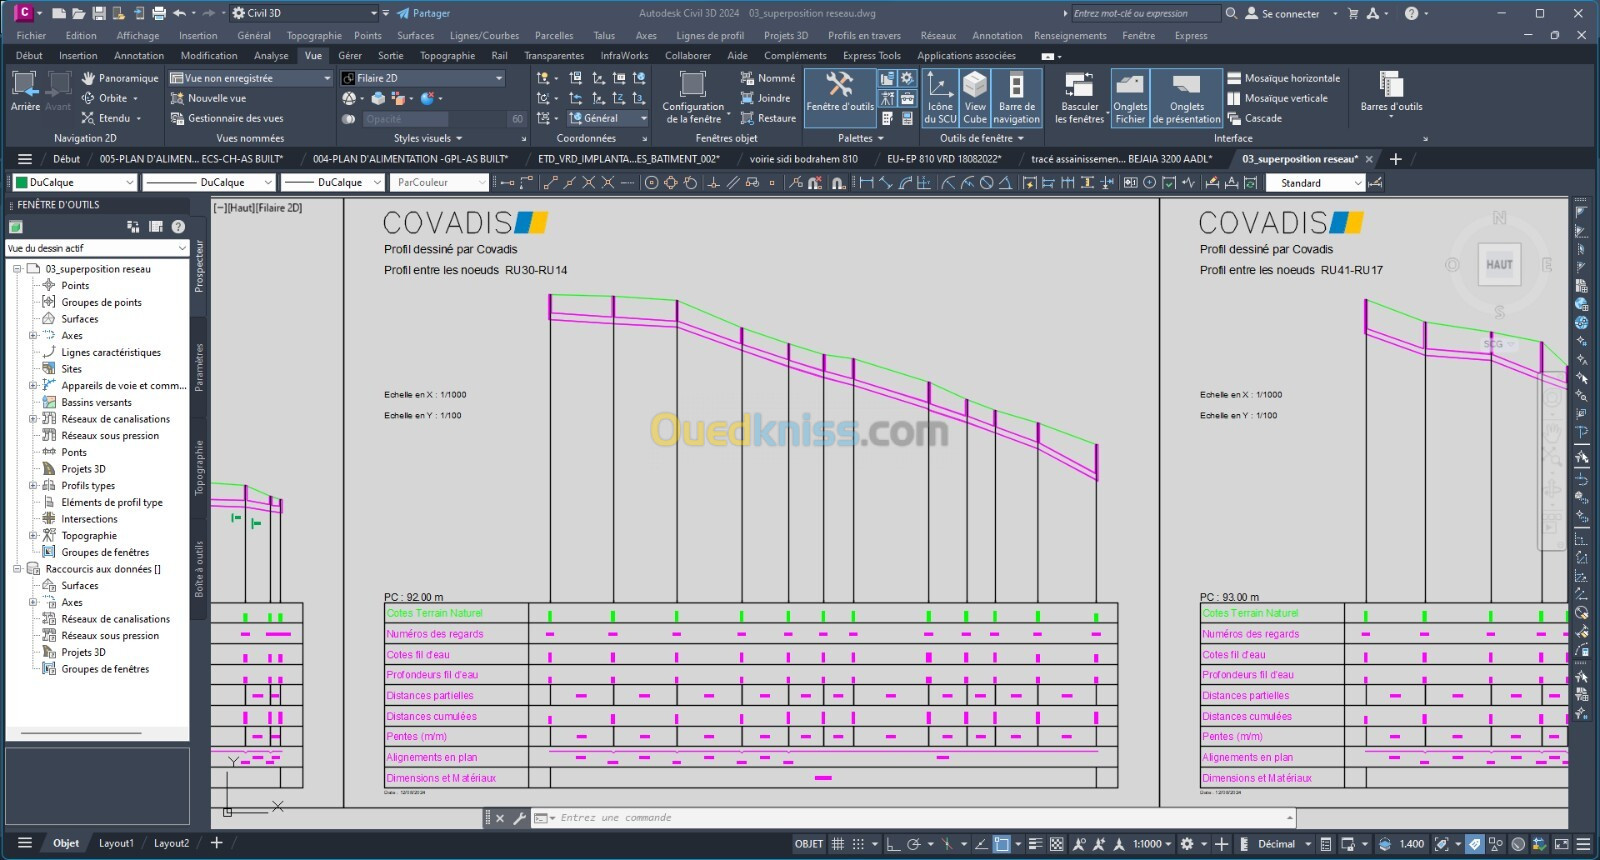Image resolution: width=1600 pixels, height=860 pixels.
Task: Switch to Layout2 tab
Action: point(171,843)
